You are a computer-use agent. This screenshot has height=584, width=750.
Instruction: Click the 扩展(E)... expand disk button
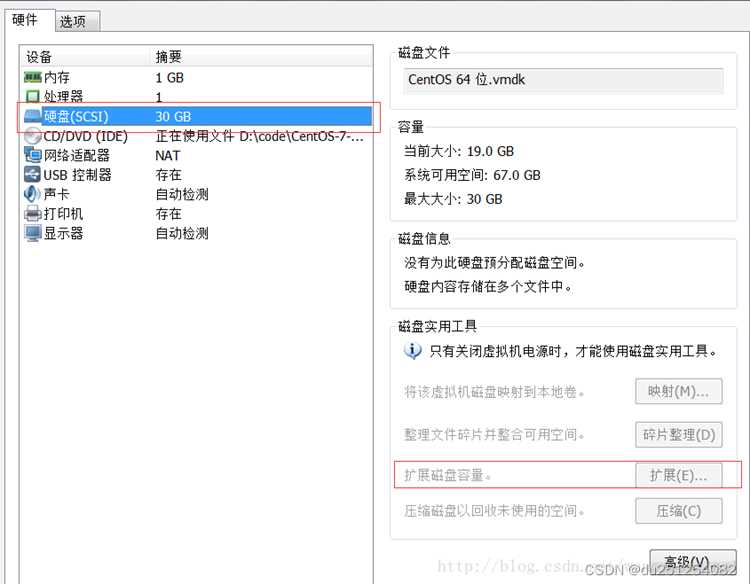coord(678,475)
